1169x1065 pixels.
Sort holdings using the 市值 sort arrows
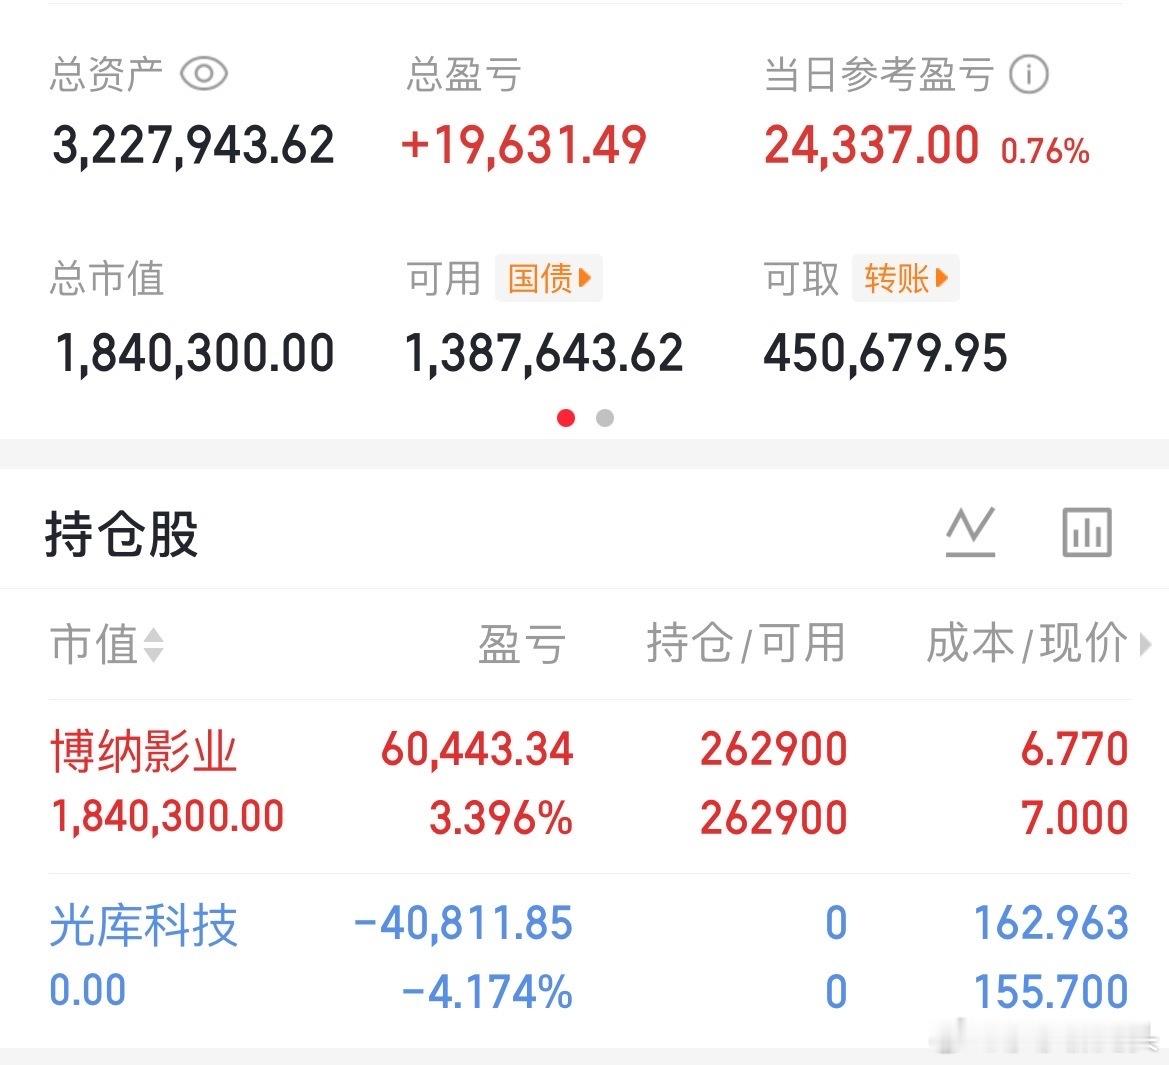click(155, 646)
